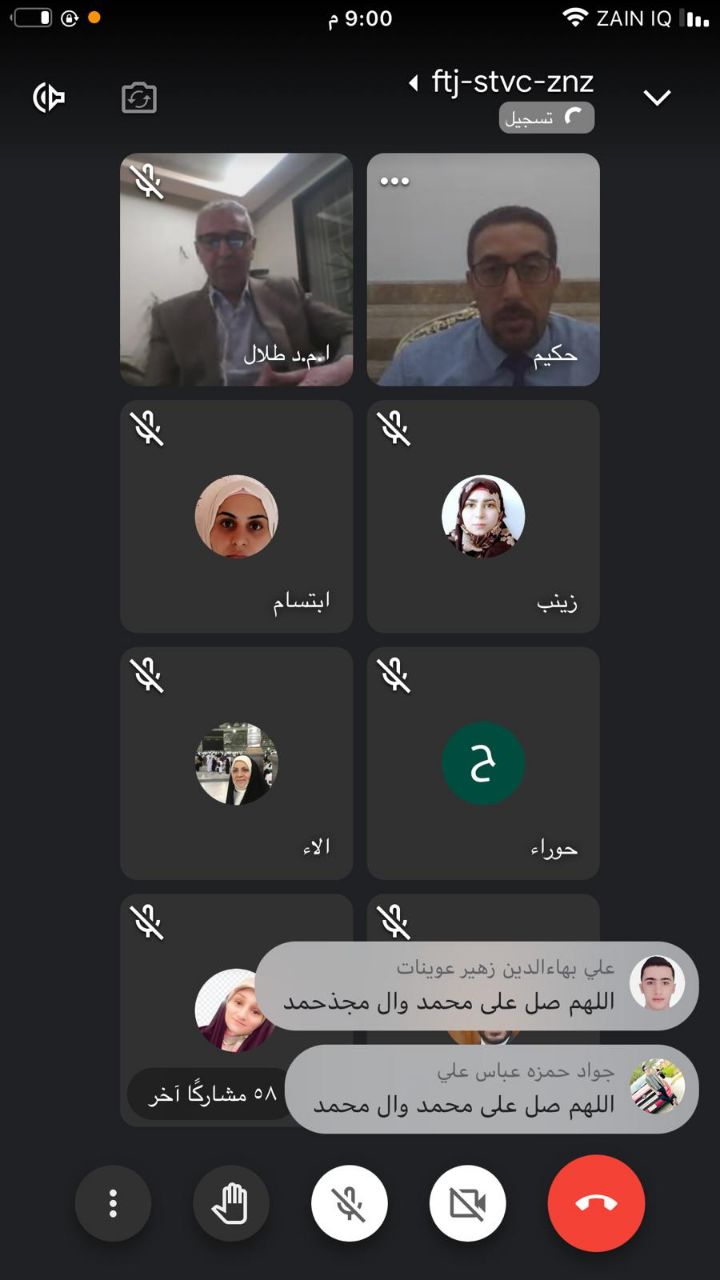Raise hand using the hand icon
720x1280 pixels.
click(x=231, y=1203)
